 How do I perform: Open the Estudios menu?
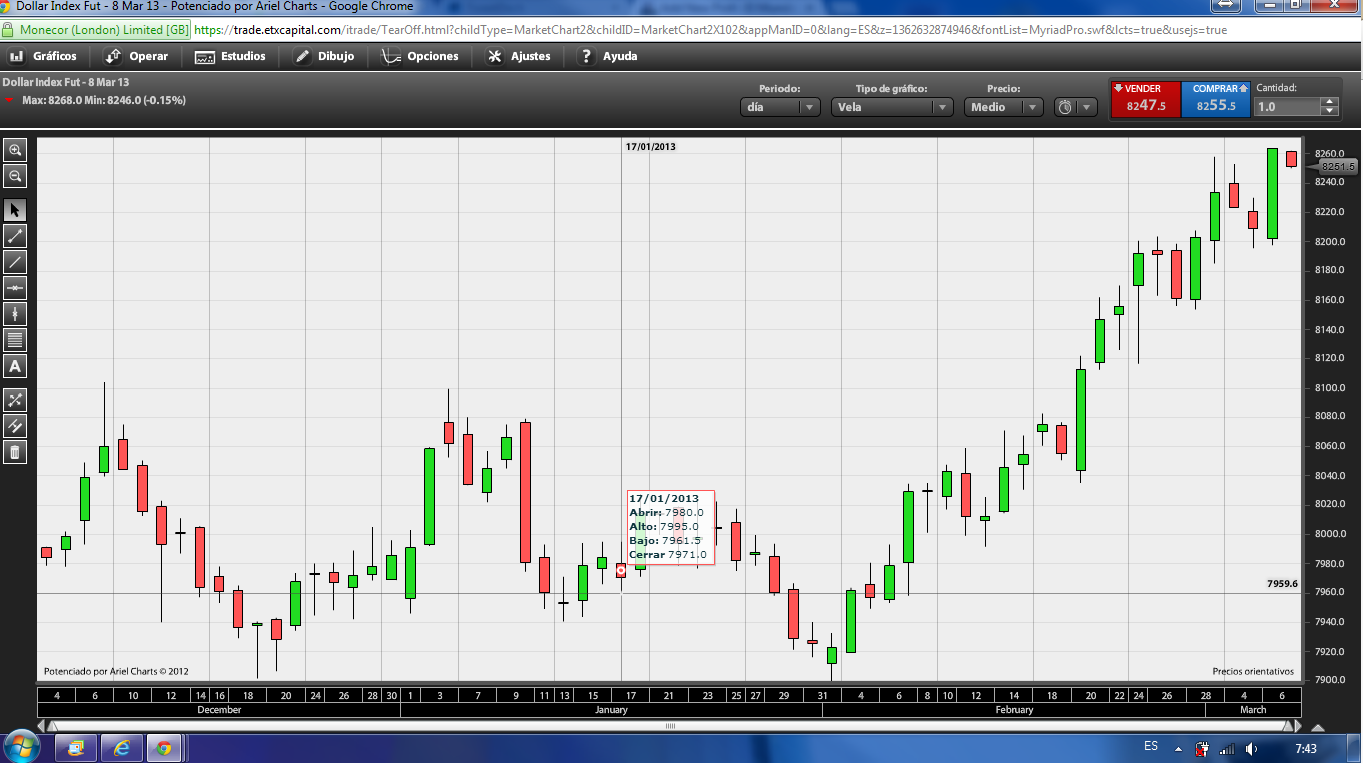(x=231, y=56)
